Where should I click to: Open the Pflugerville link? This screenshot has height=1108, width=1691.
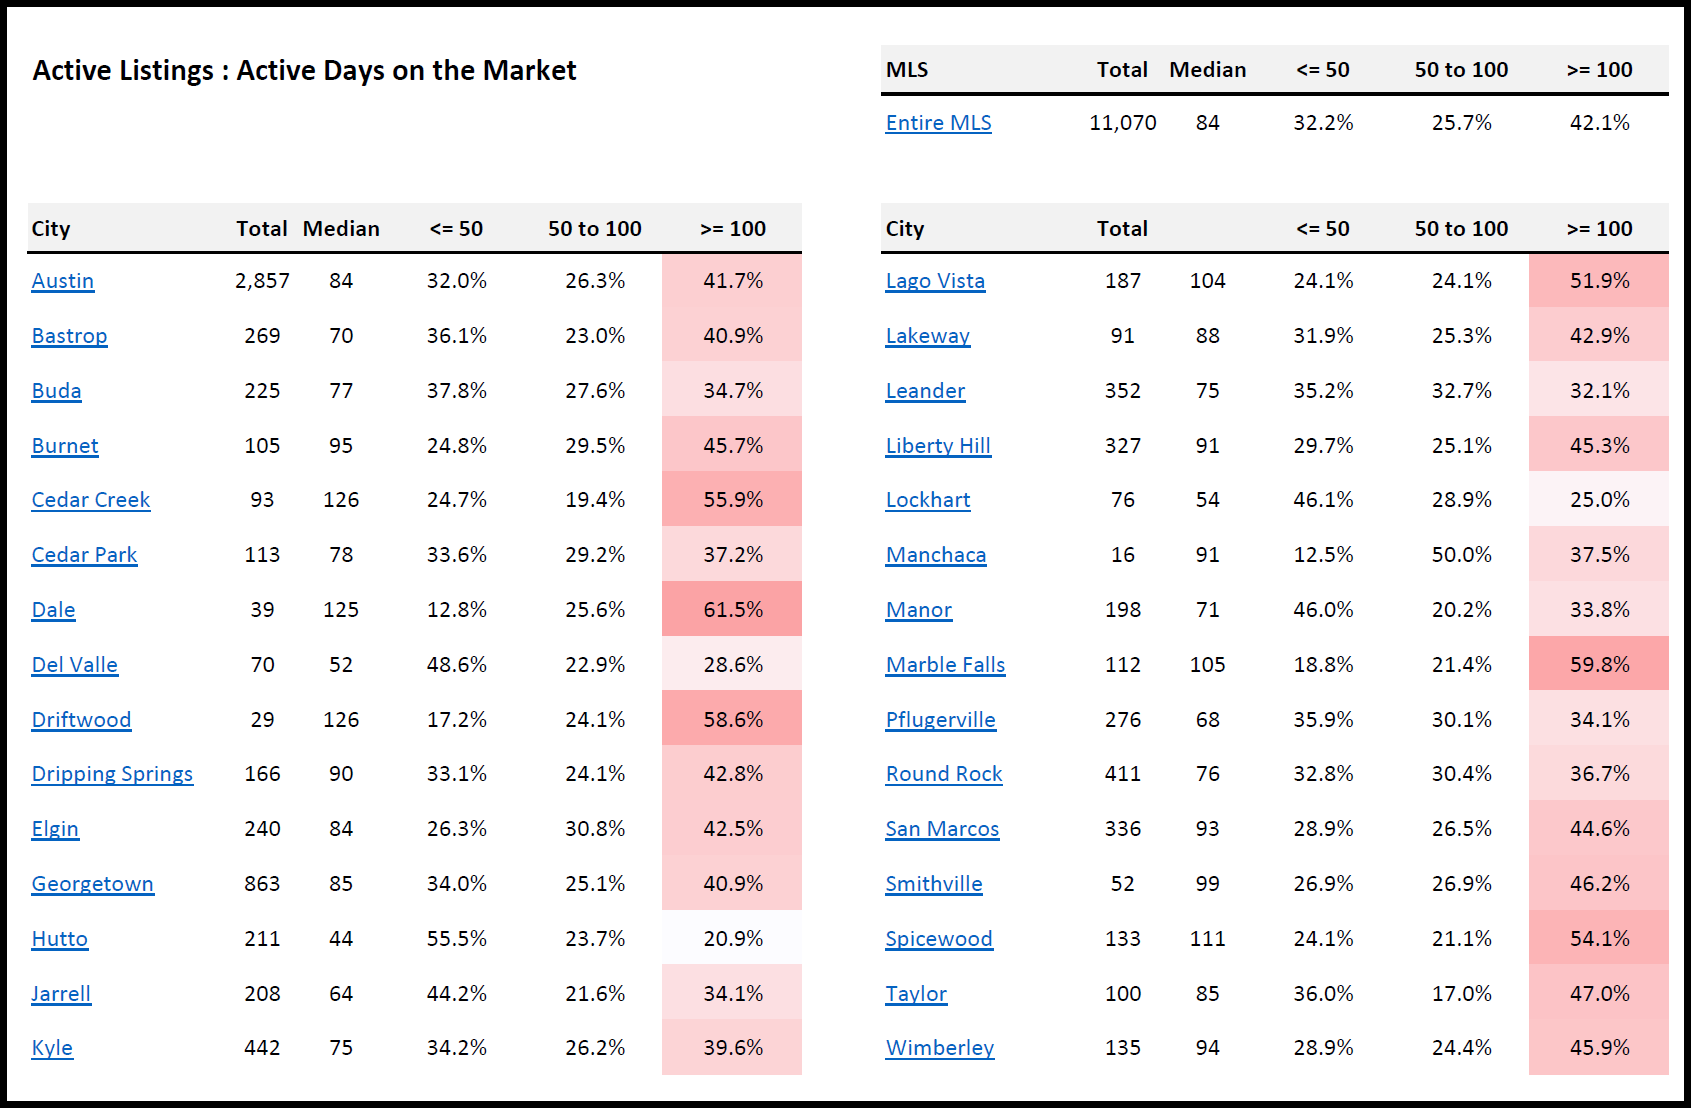point(940,720)
